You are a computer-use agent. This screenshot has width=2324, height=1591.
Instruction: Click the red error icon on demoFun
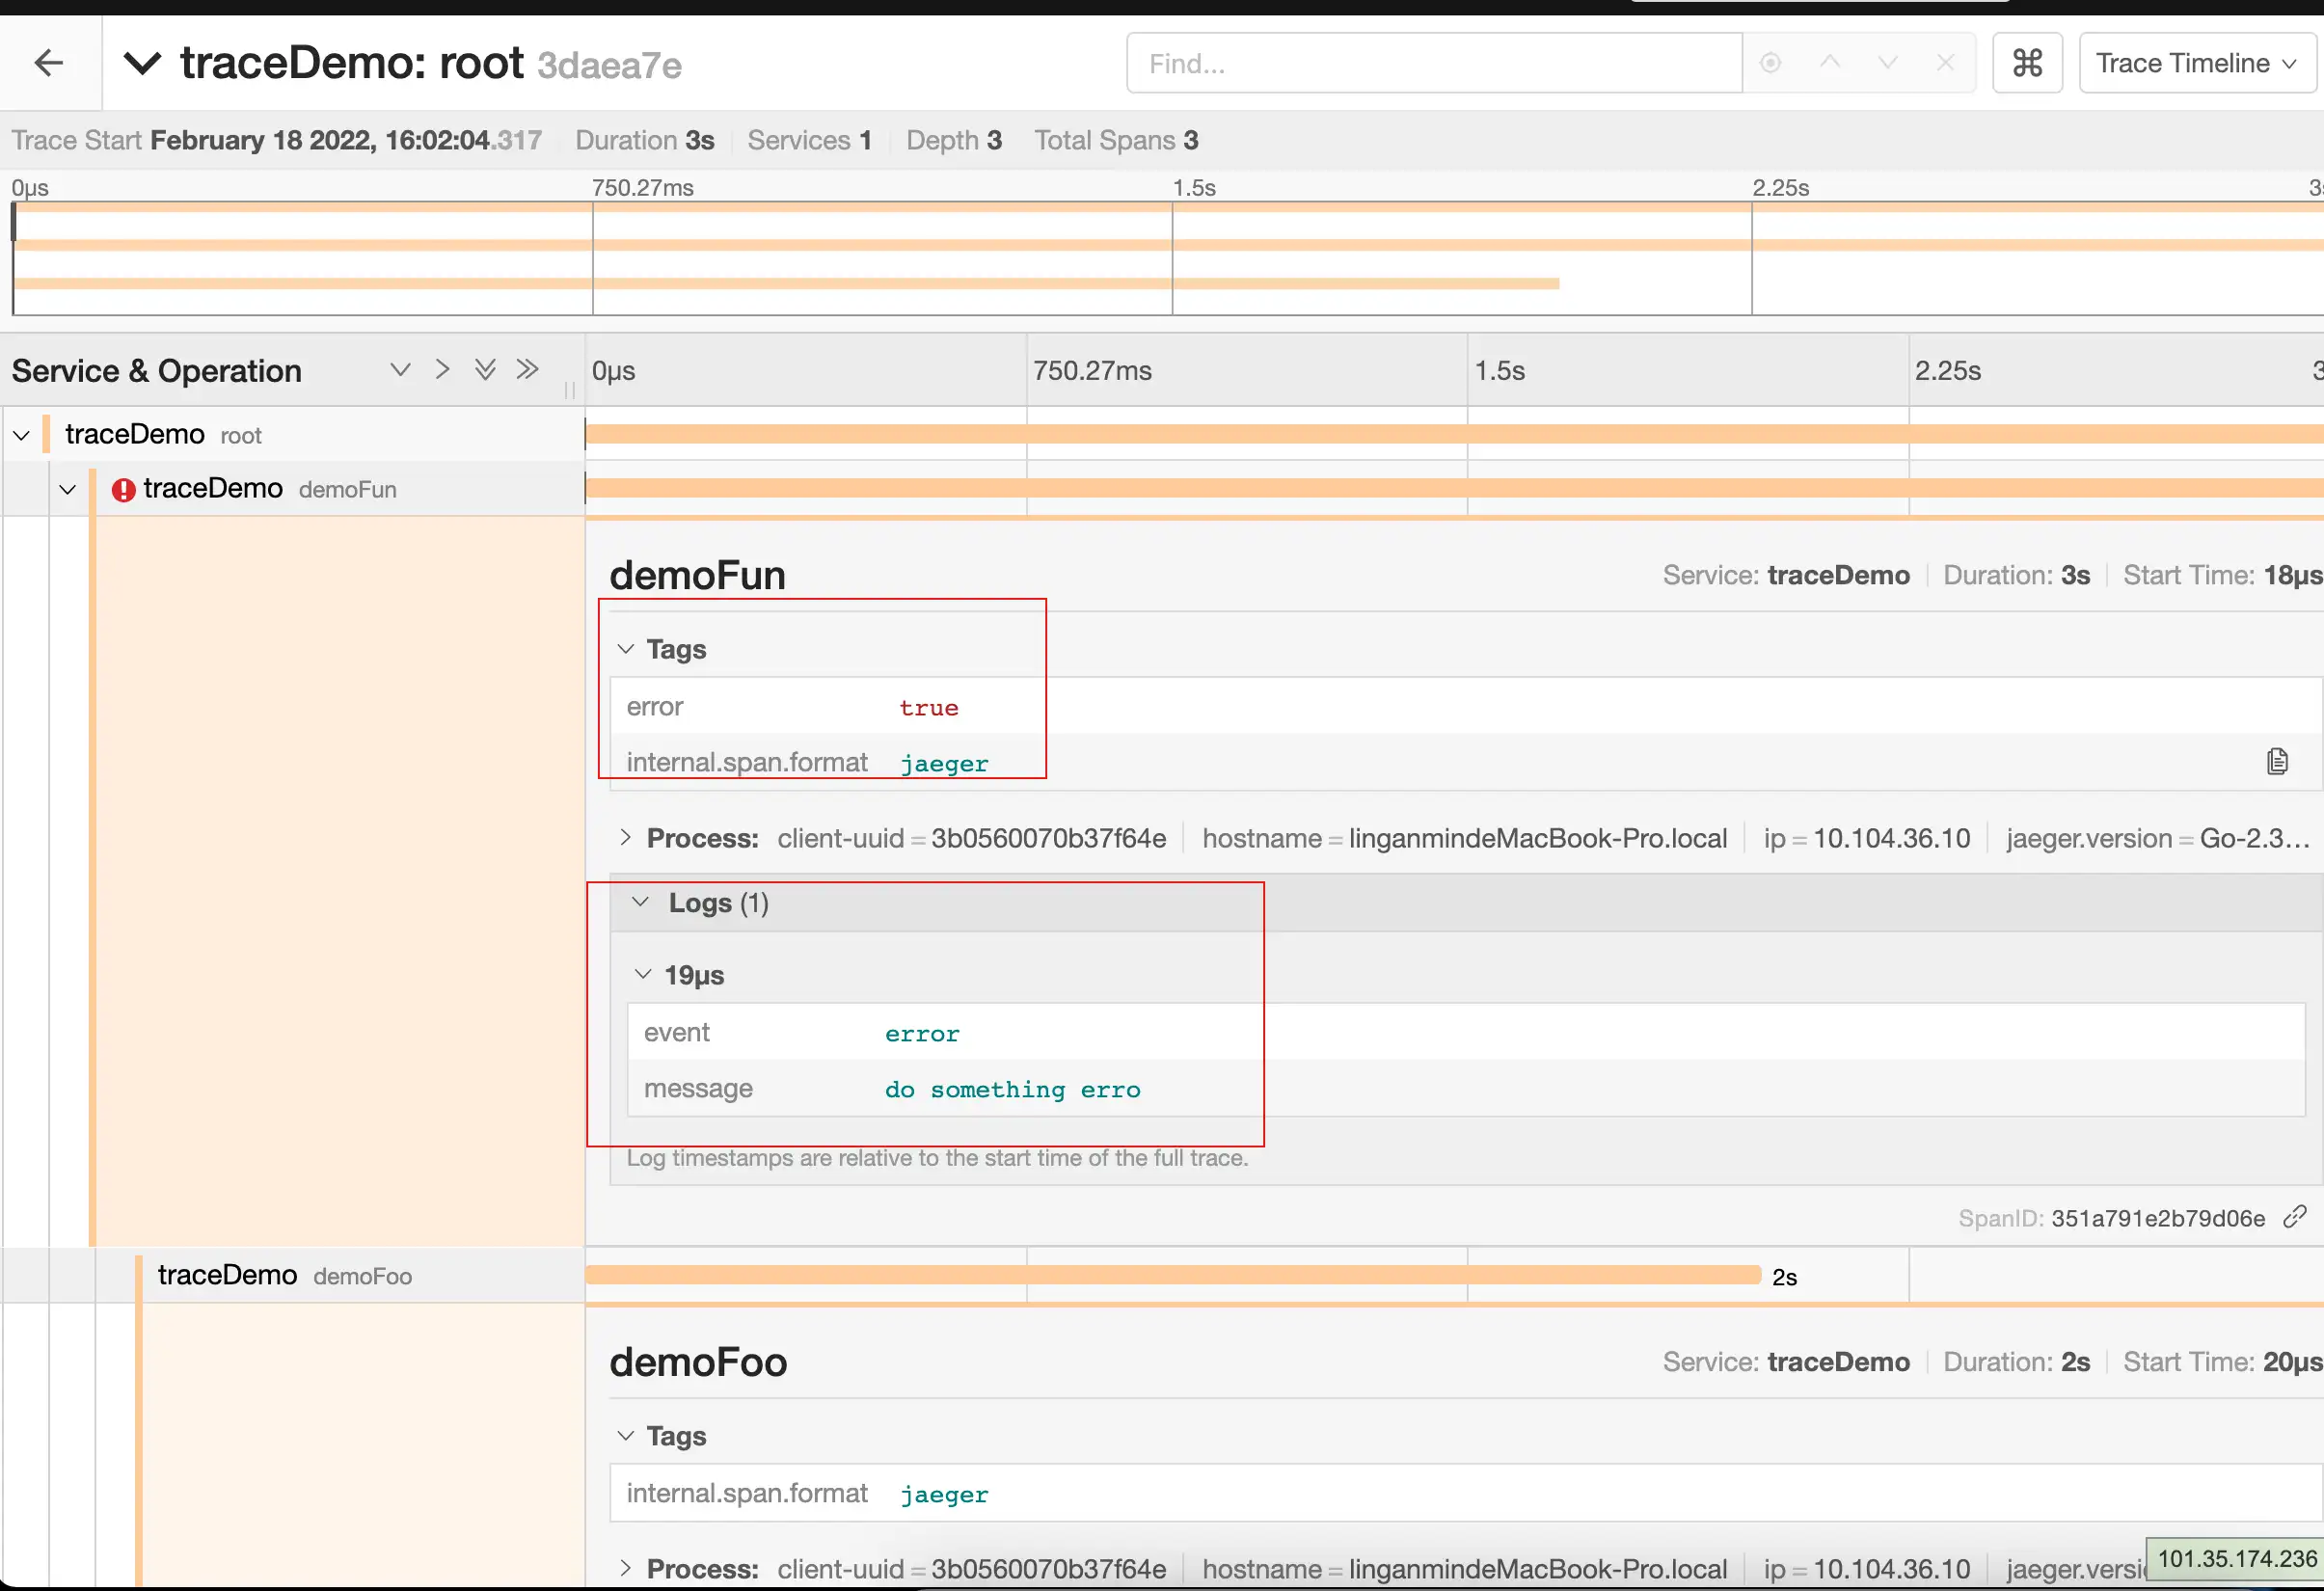(x=123, y=490)
